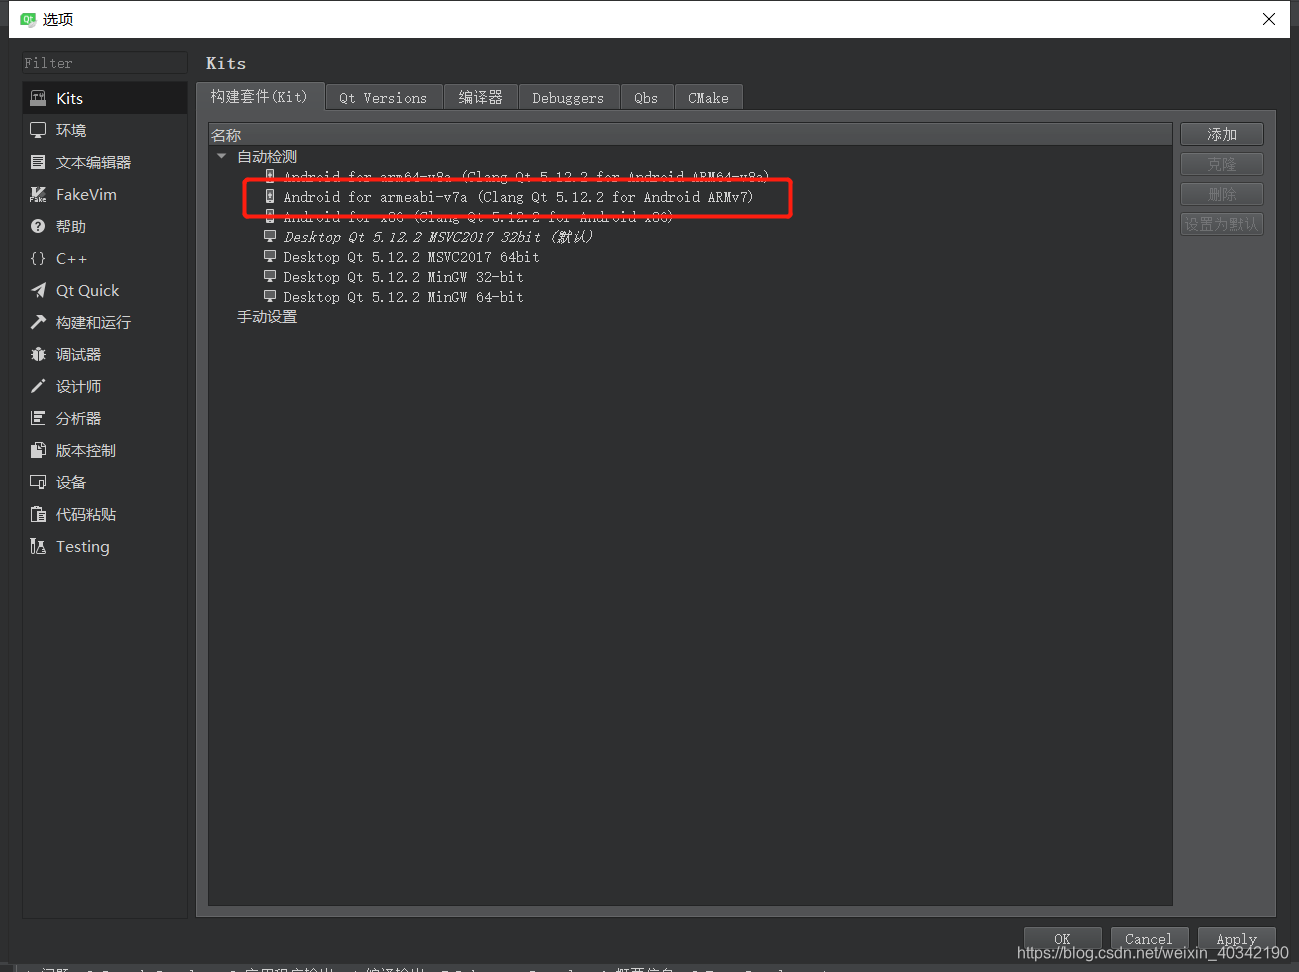Screen dimensions: 1299x972
Task: Click phone icon of Android armeabi-v7a kit
Action: [x=270, y=196]
